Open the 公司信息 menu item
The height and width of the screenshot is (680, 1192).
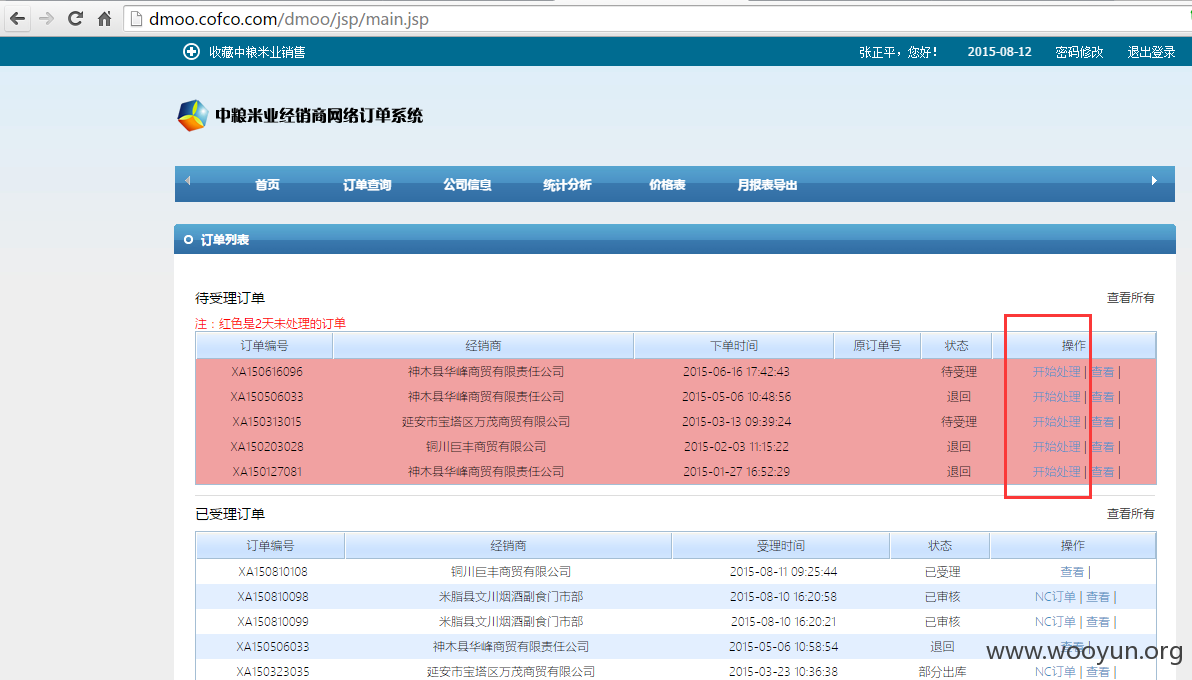(x=468, y=185)
